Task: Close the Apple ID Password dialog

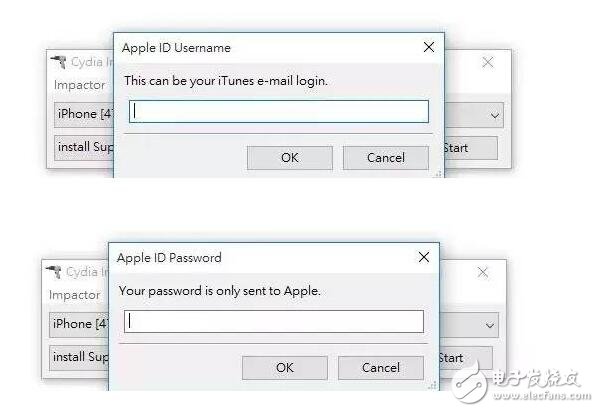Action: click(x=424, y=257)
